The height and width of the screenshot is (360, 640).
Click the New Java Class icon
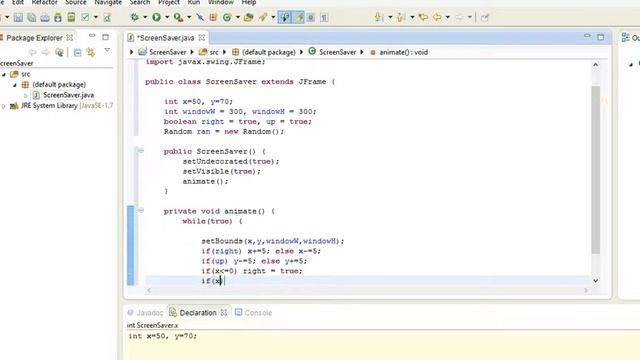pyautogui.click(x=227, y=17)
